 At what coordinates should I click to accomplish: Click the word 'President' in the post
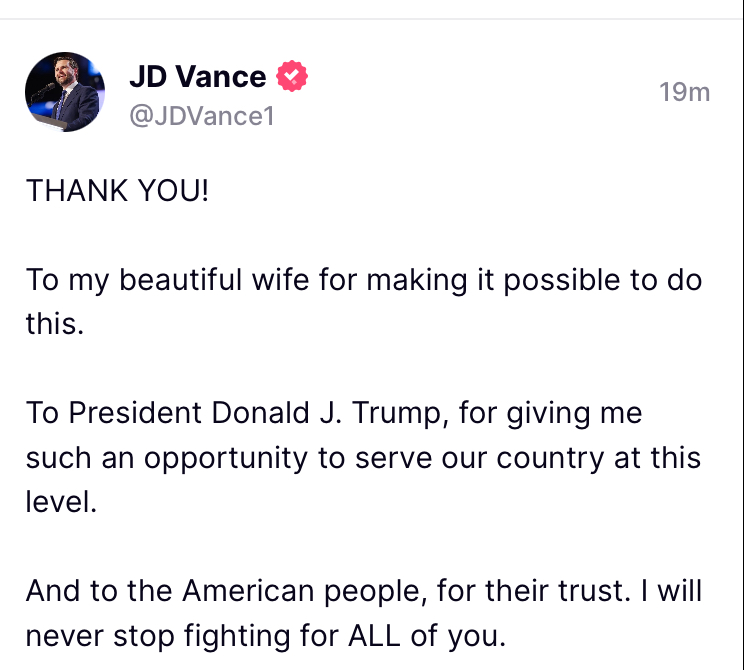point(132,413)
